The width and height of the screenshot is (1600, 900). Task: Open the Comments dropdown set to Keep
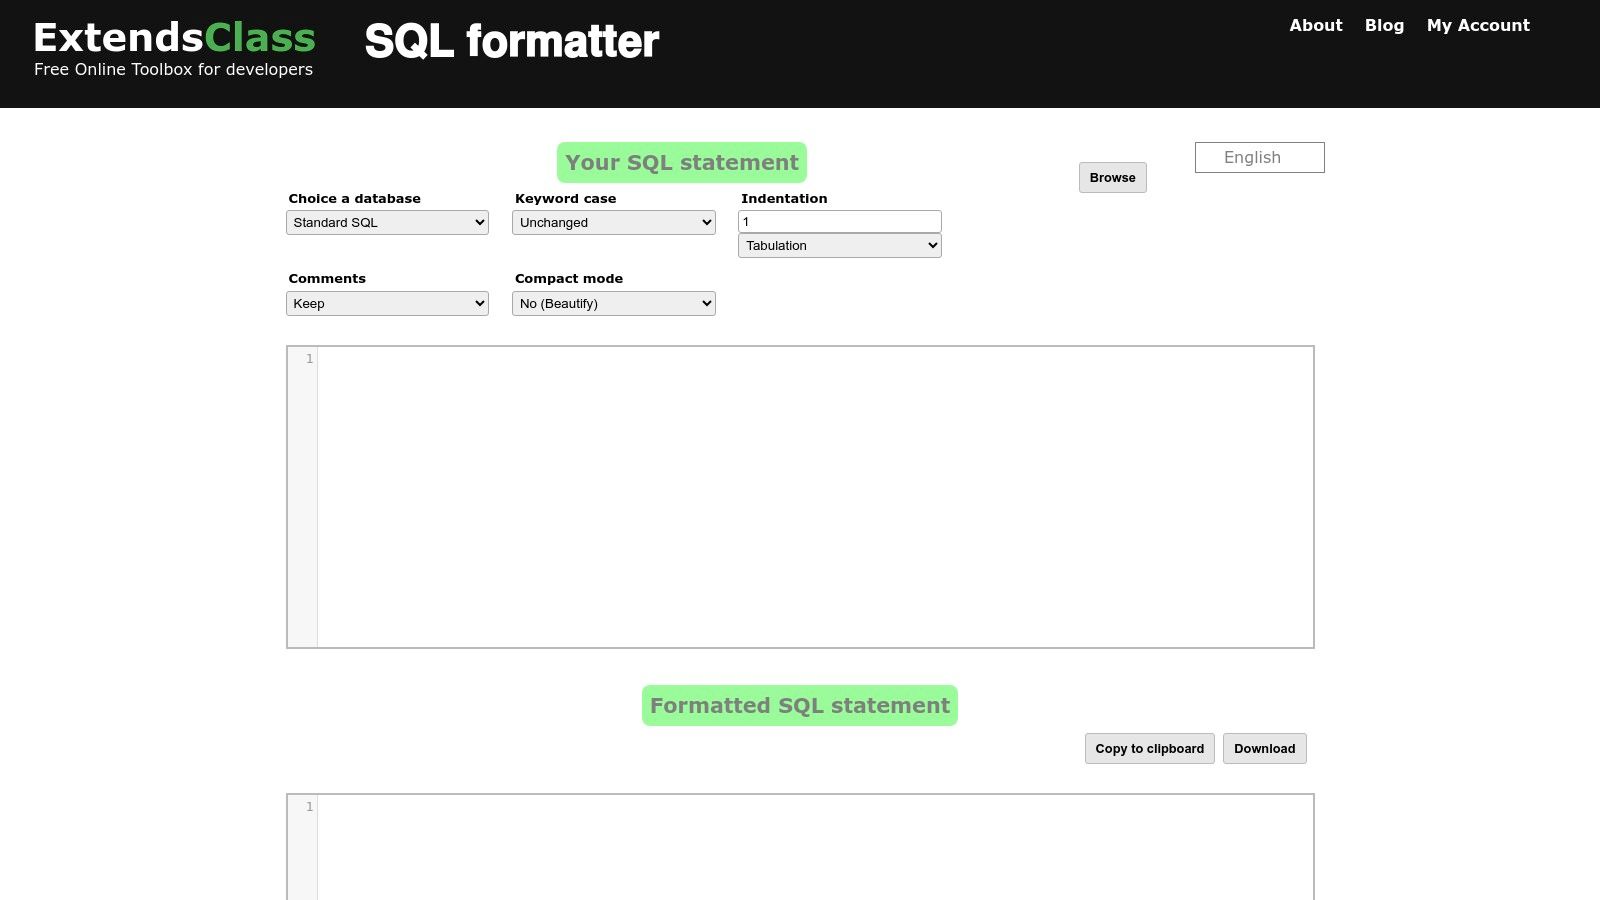coord(387,303)
